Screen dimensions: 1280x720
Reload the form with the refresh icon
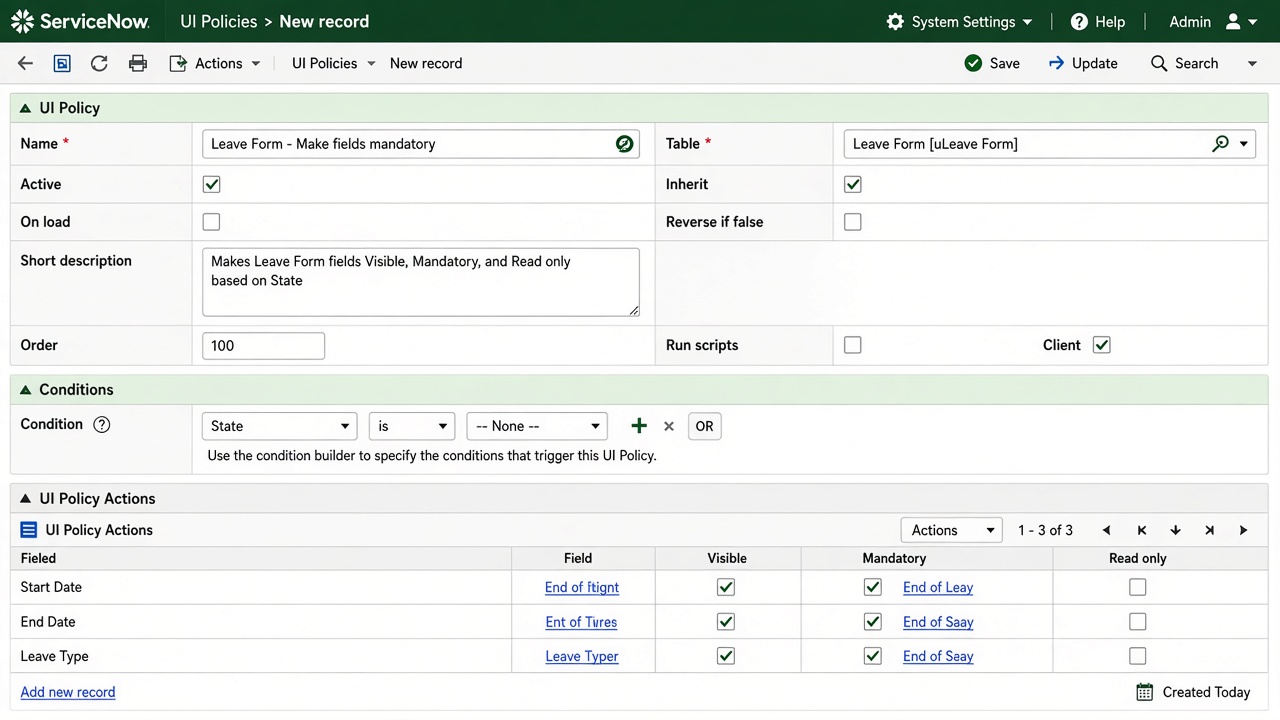point(99,63)
